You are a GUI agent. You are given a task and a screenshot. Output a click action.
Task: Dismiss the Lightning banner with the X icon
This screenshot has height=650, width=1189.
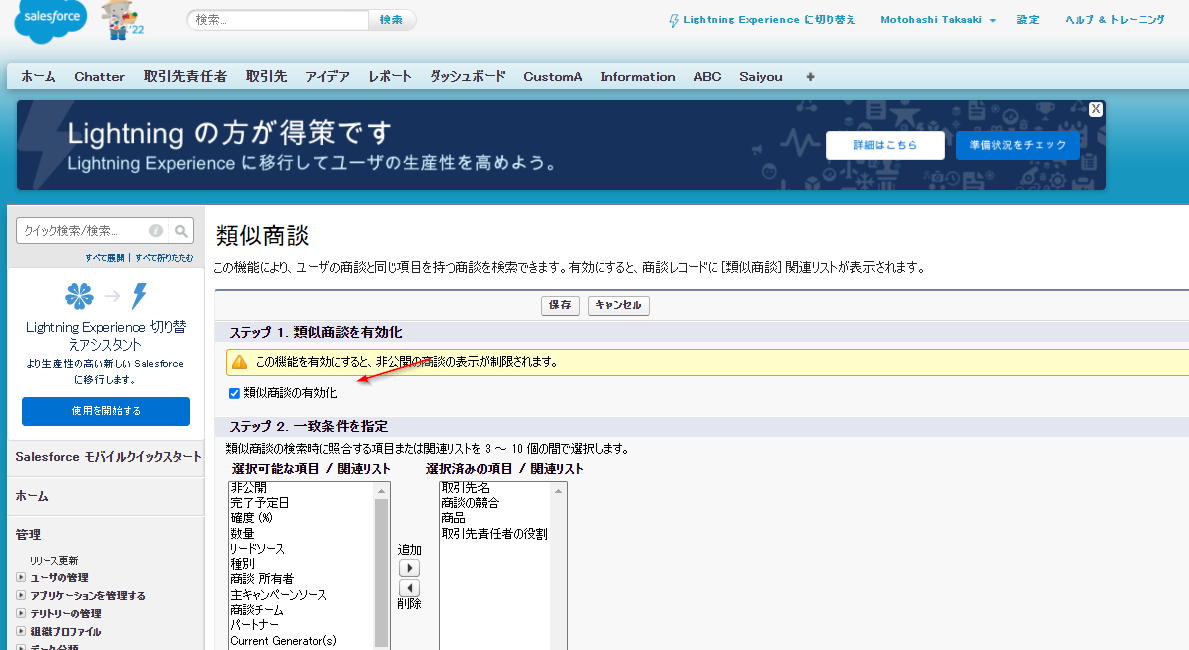click(1095, 109)
